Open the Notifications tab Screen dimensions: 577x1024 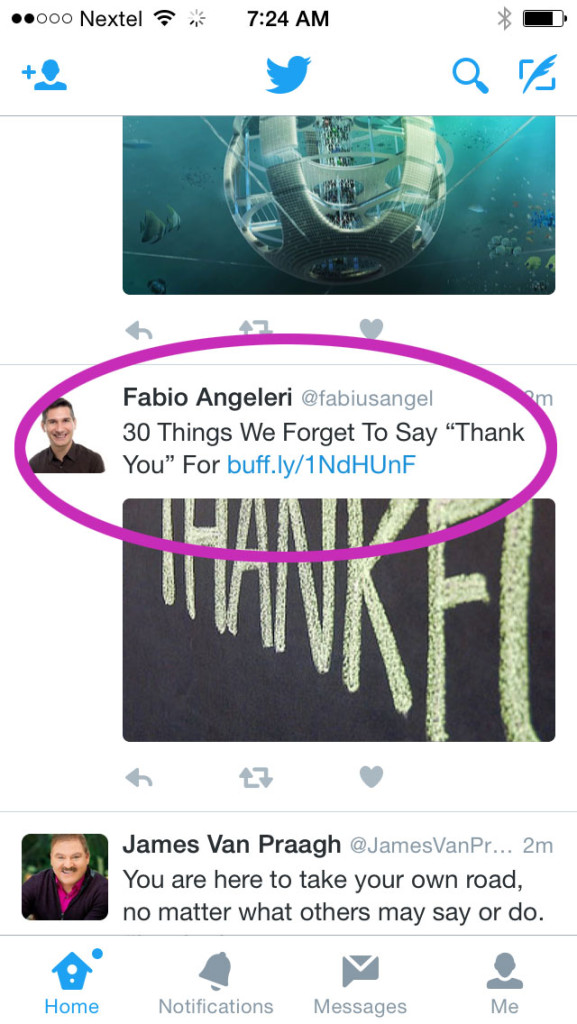coord(216,982)
